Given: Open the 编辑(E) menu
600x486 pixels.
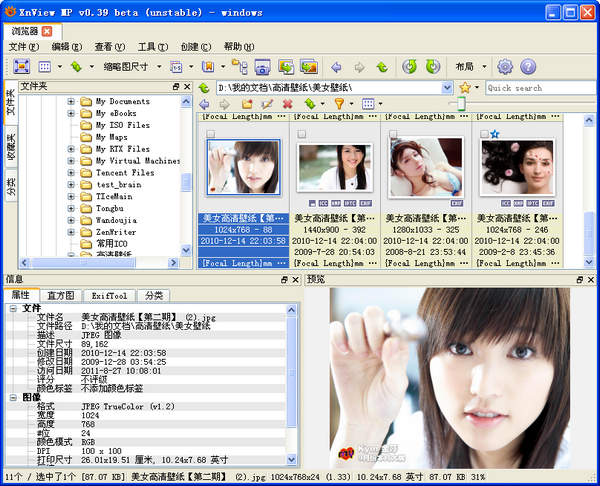Looking at the screenshot, I should 67,47.
